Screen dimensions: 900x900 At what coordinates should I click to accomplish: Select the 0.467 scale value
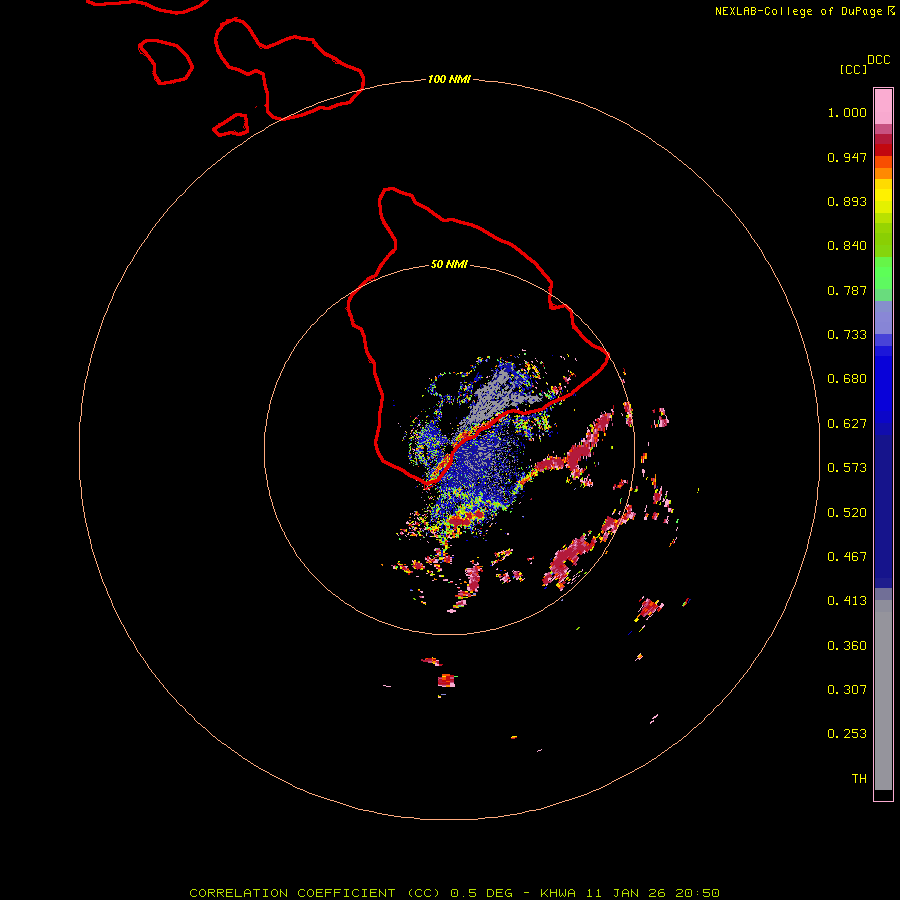click(847, 557)
